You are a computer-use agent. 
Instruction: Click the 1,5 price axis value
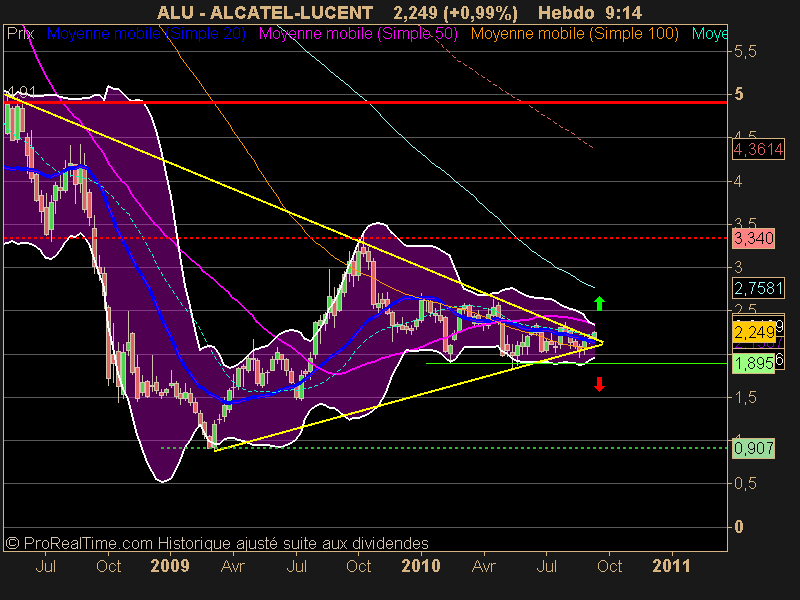tap(745, 397)
